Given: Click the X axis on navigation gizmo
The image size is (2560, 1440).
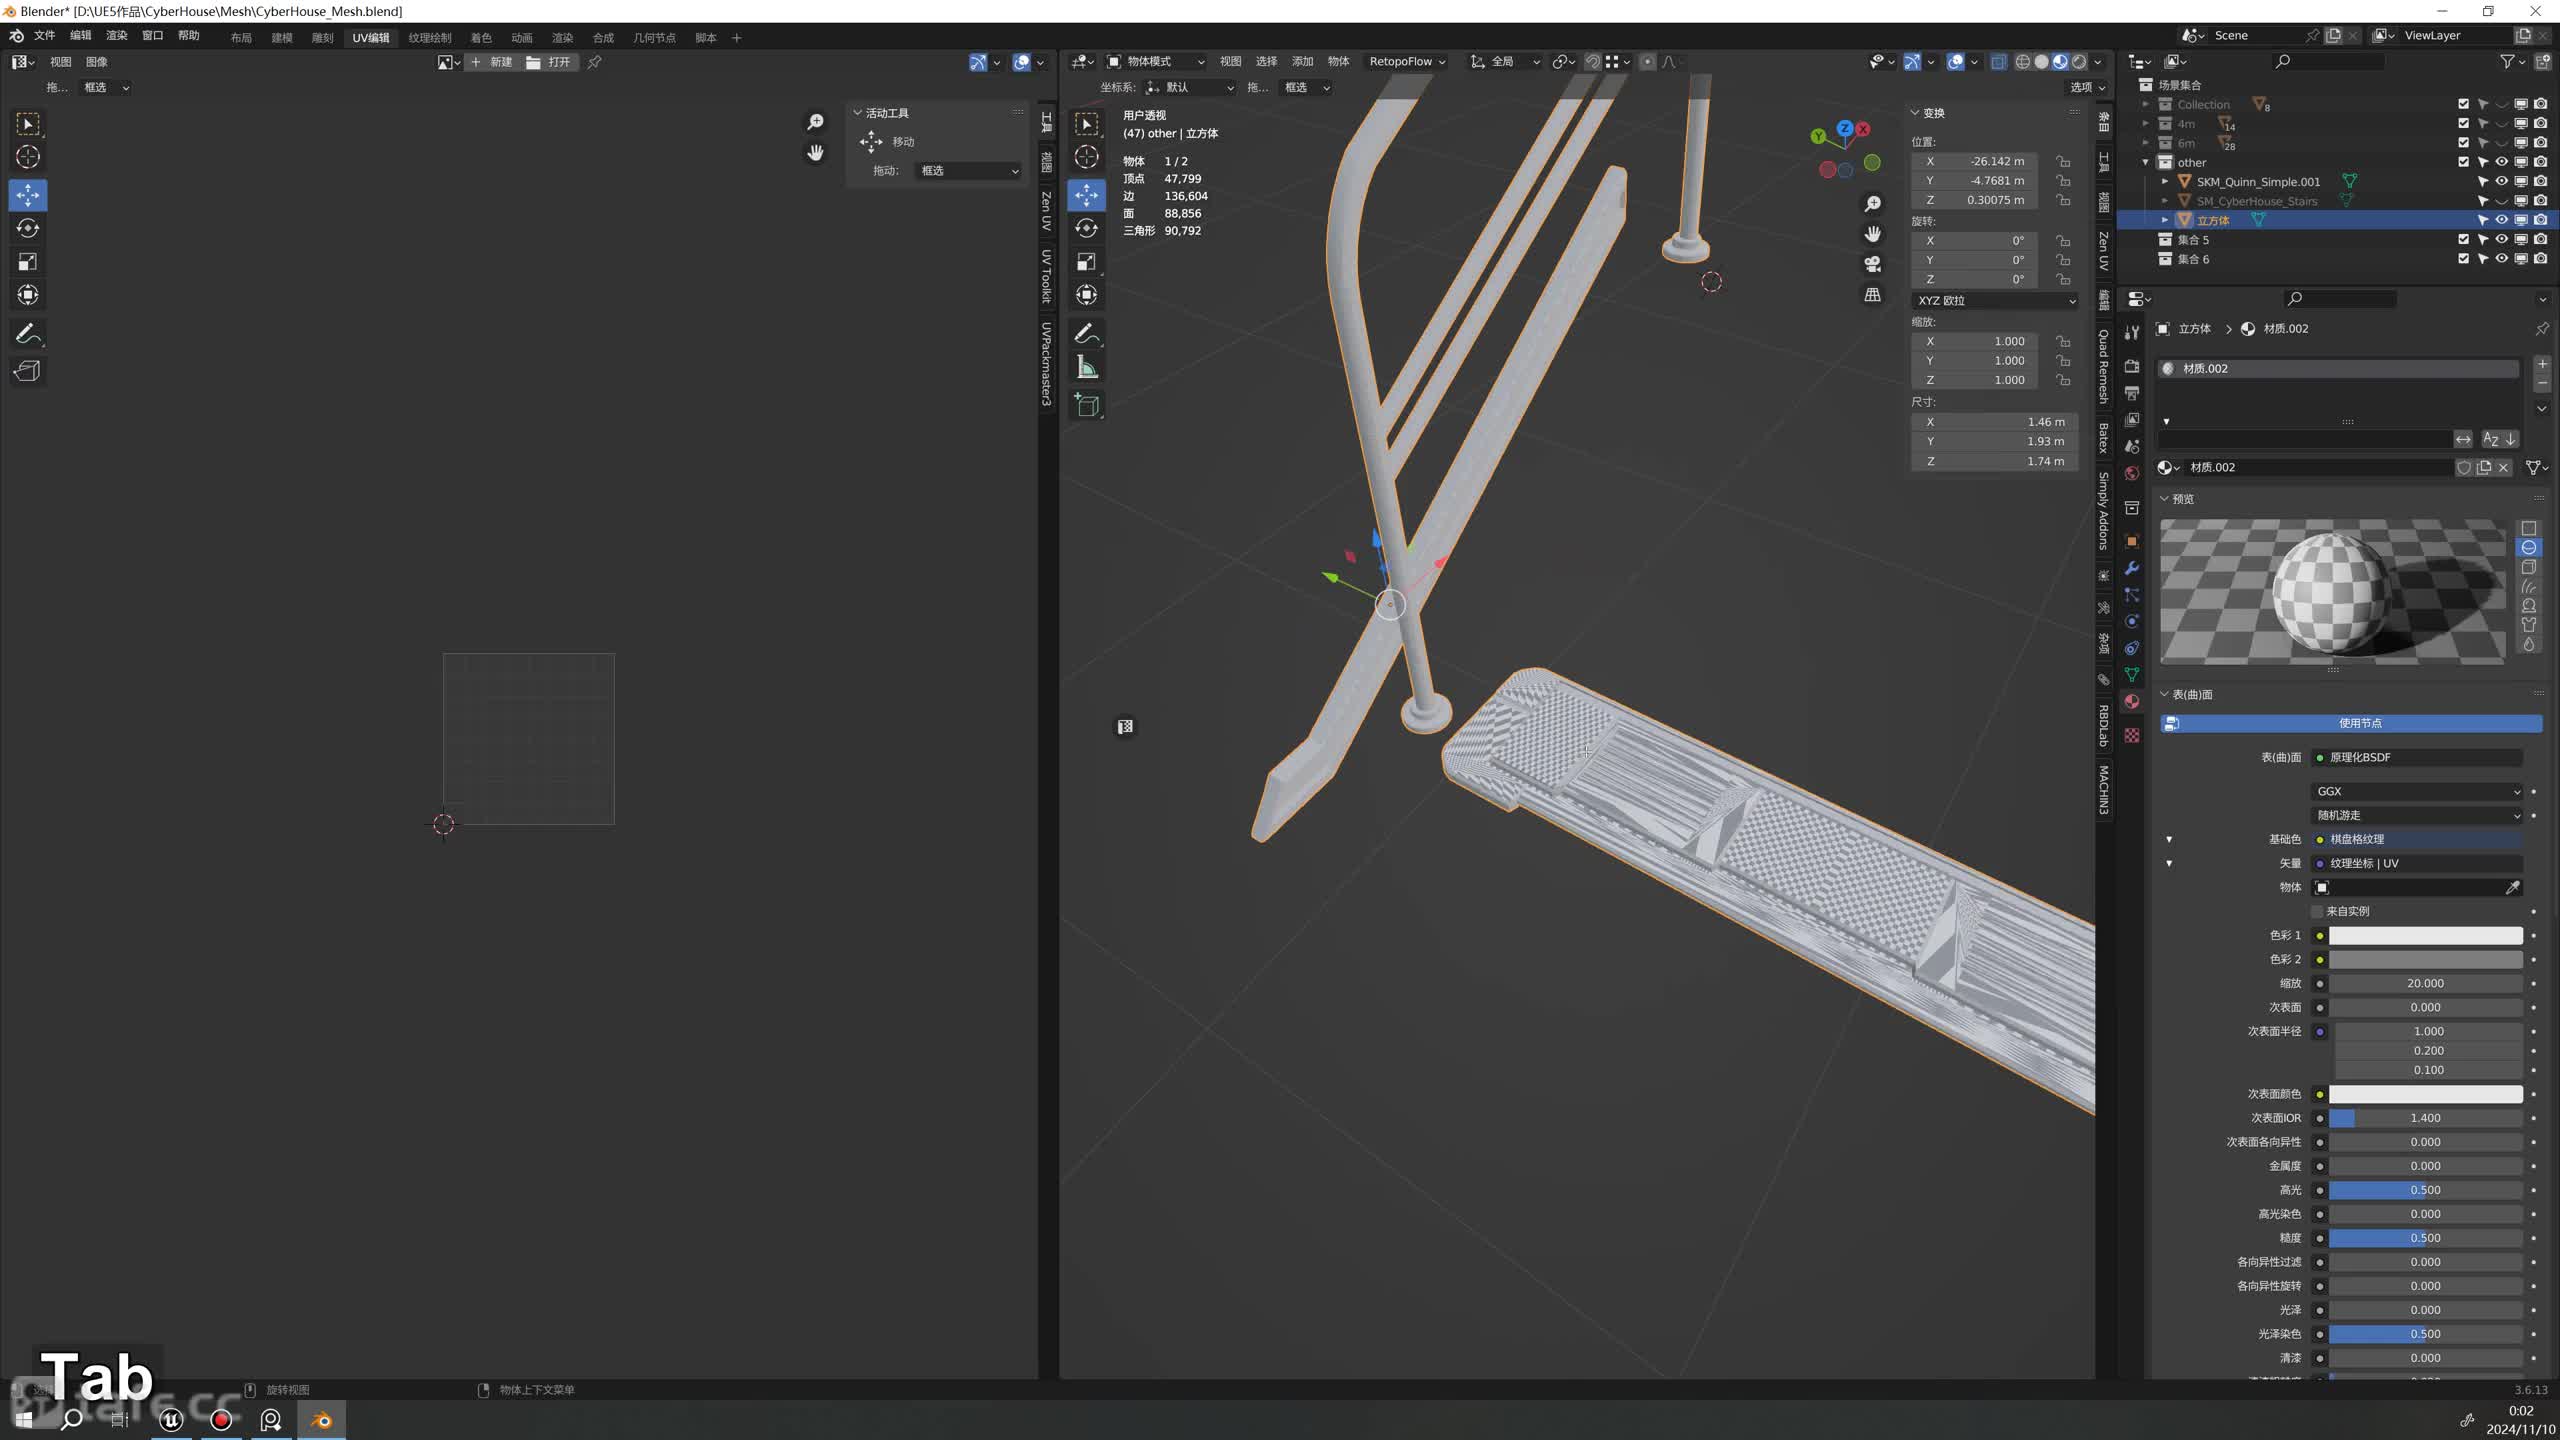Looking at the screenshot, I should [x=1863, y=129].
